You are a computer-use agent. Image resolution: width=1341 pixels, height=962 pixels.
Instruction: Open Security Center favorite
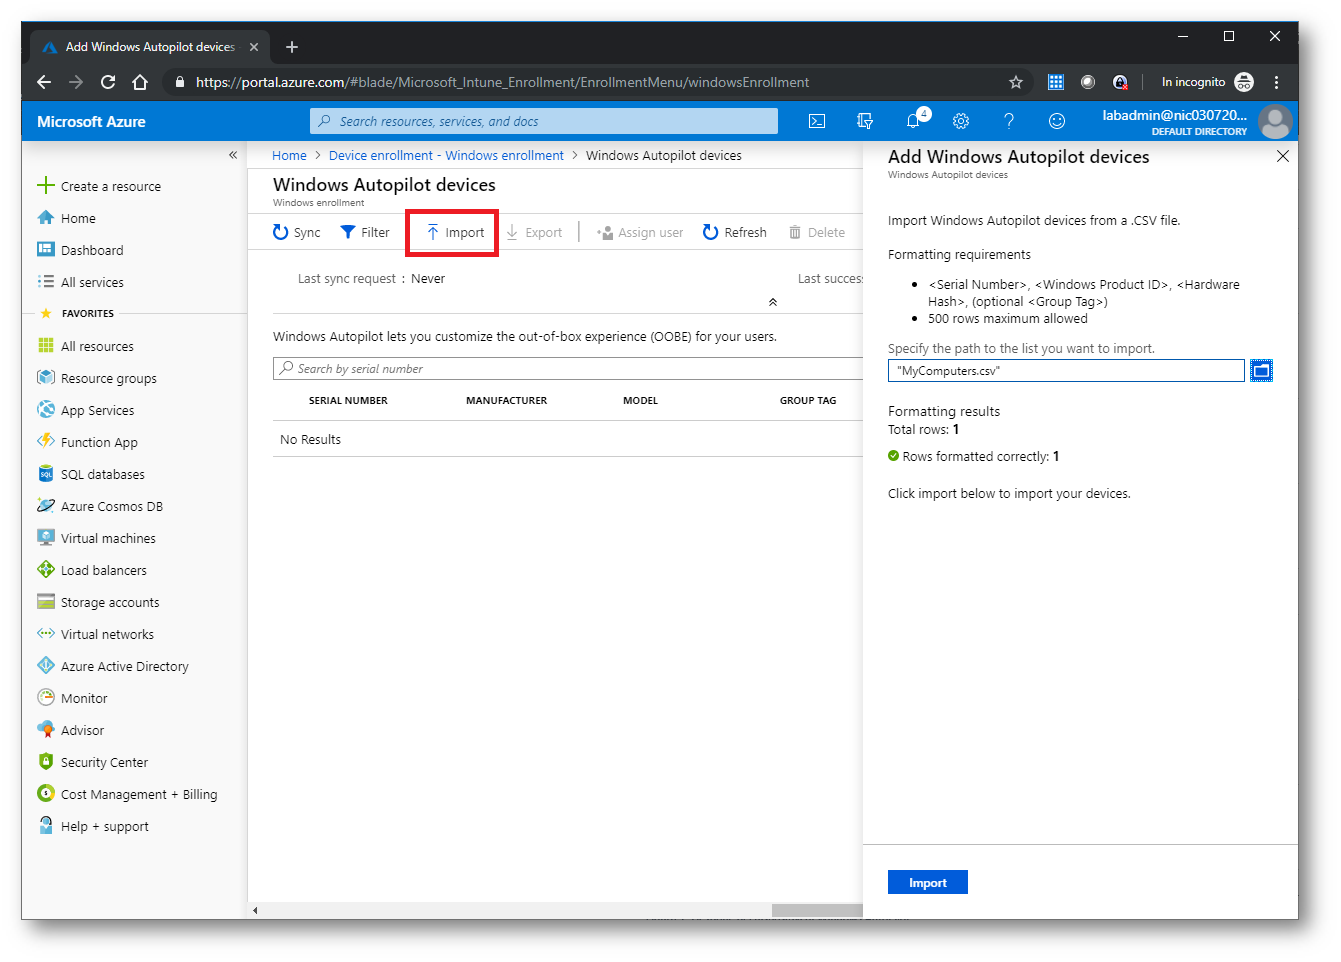pos(93,762)
